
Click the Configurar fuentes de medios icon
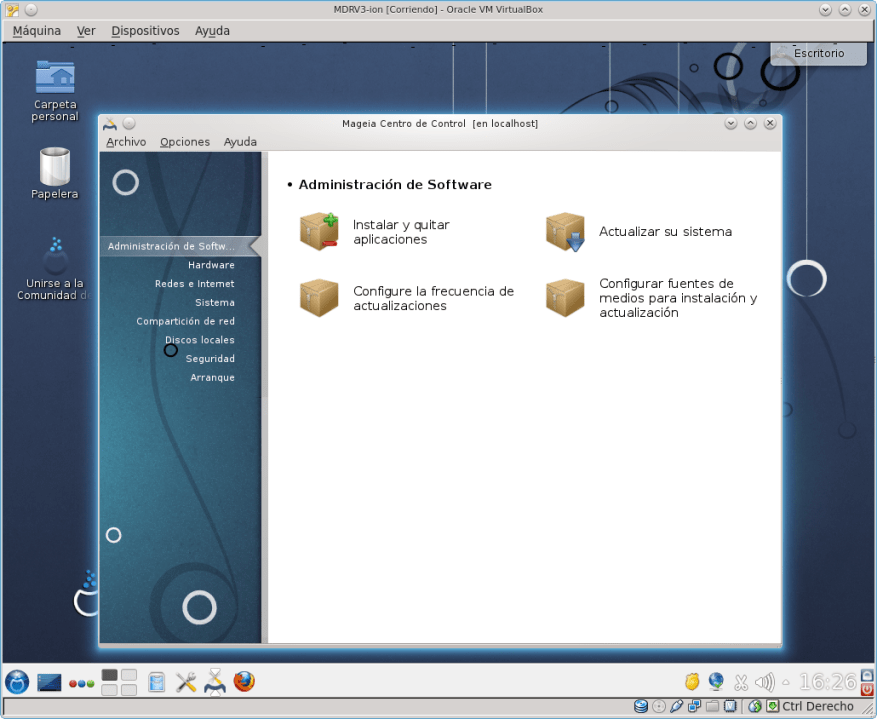click(x=565, y=298)
